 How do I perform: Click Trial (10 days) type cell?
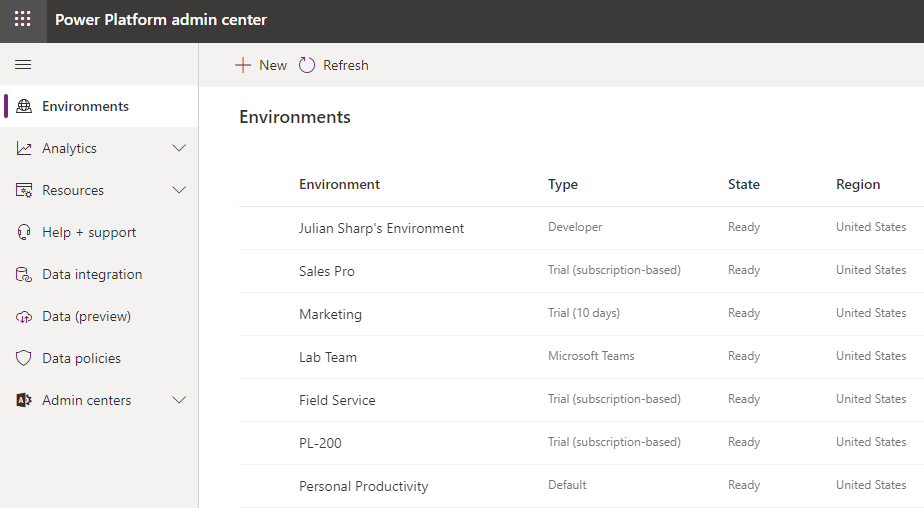point(584,313)
